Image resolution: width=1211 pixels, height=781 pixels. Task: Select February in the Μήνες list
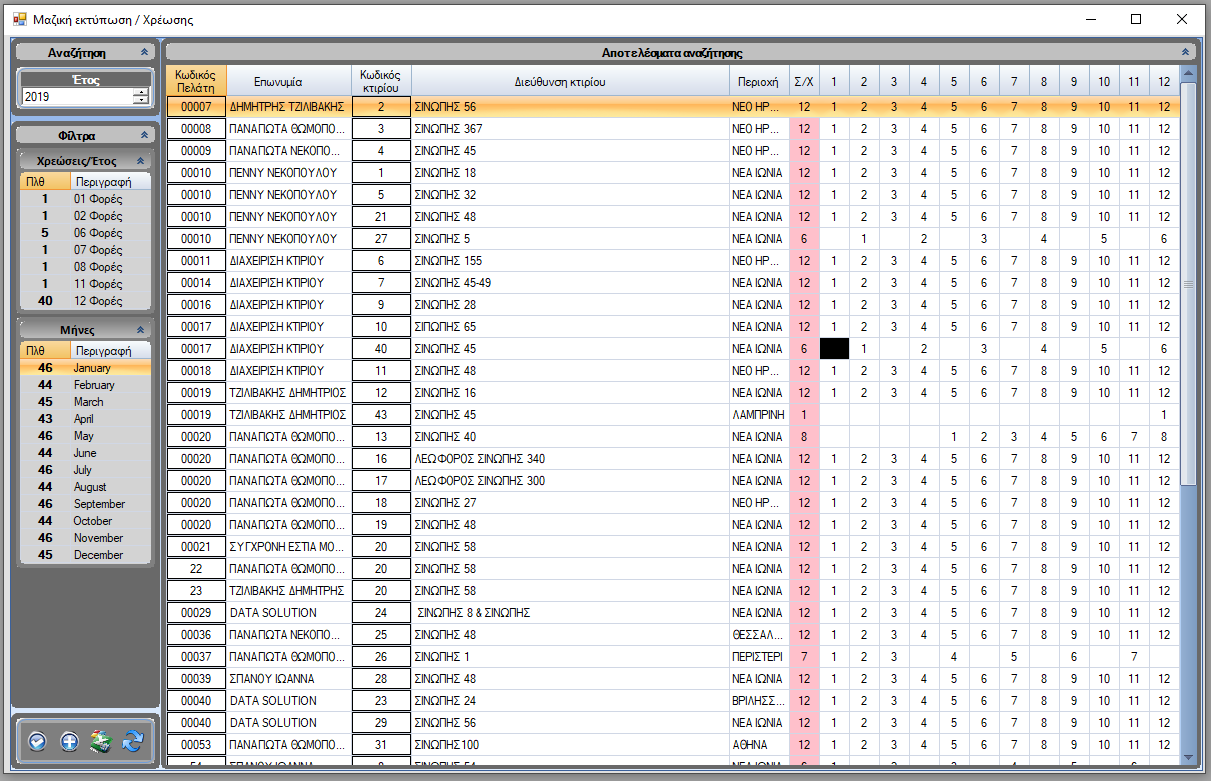click(x=94, y=385)
